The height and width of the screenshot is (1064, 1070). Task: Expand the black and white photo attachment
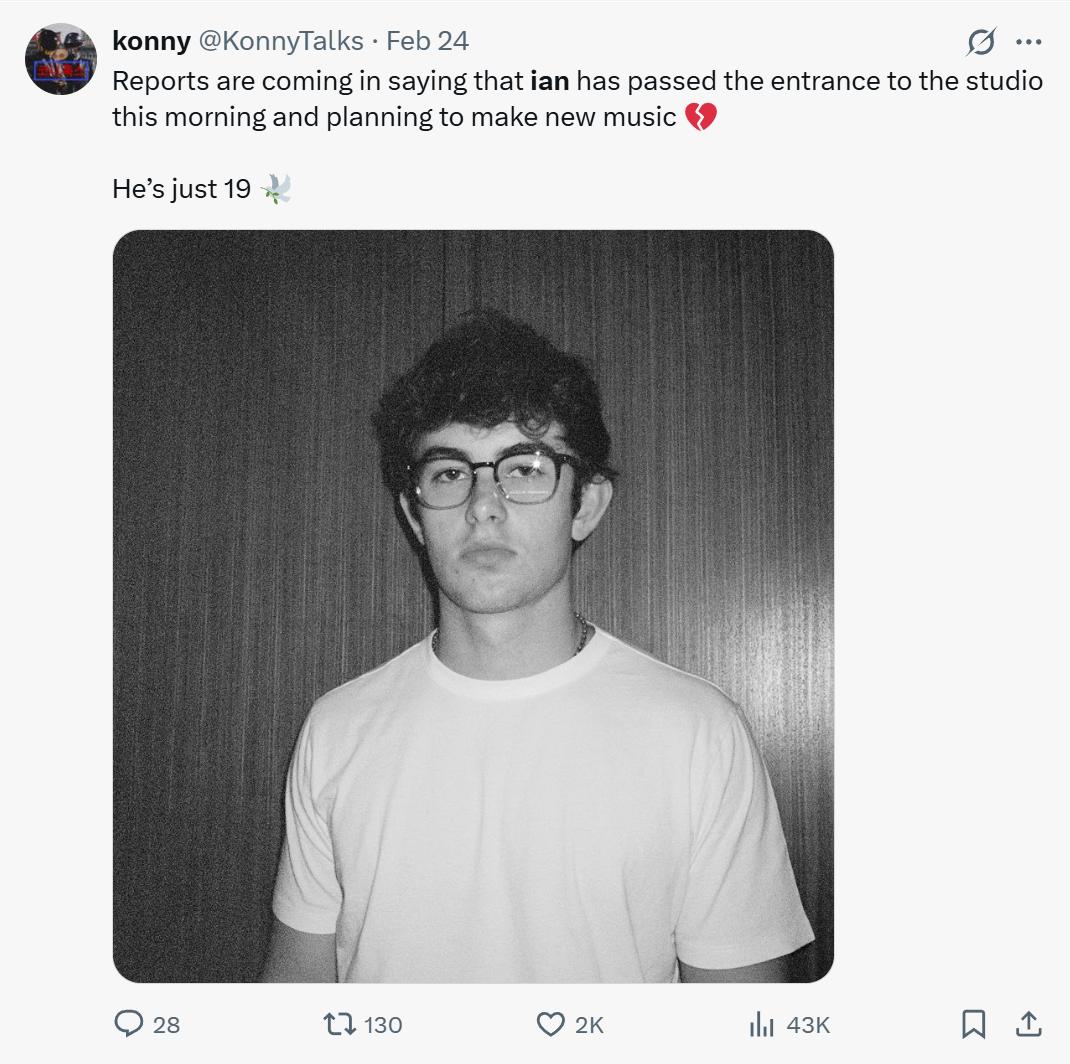(x=473, y=606)
